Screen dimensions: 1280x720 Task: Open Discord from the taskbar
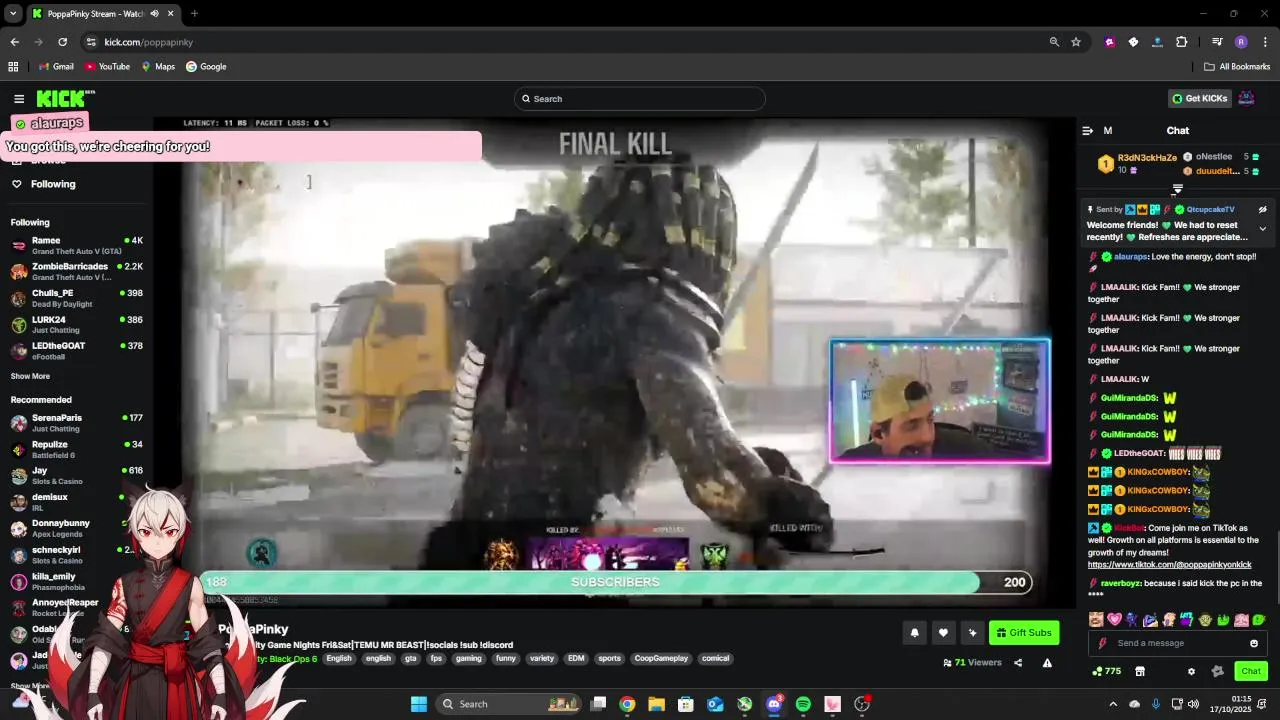[x=774, y=704]
